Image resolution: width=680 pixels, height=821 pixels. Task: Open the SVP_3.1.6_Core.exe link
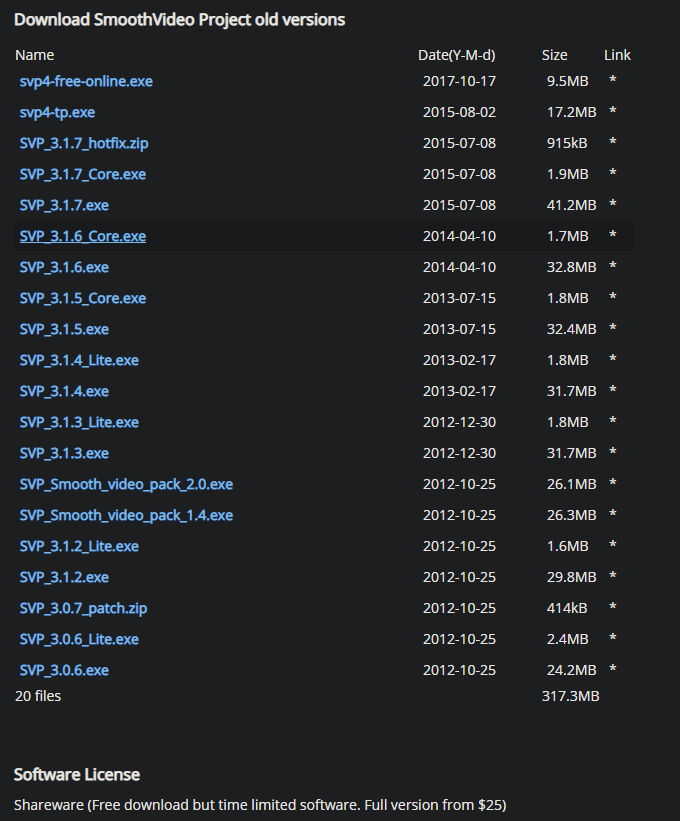[82, 236]
